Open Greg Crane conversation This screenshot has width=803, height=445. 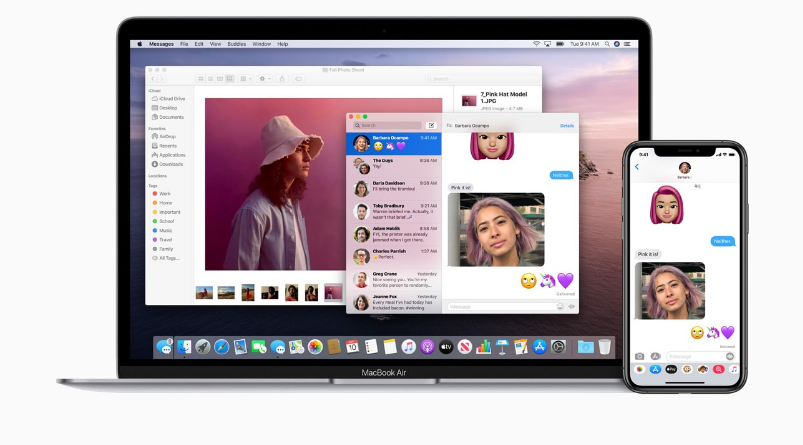394,280
